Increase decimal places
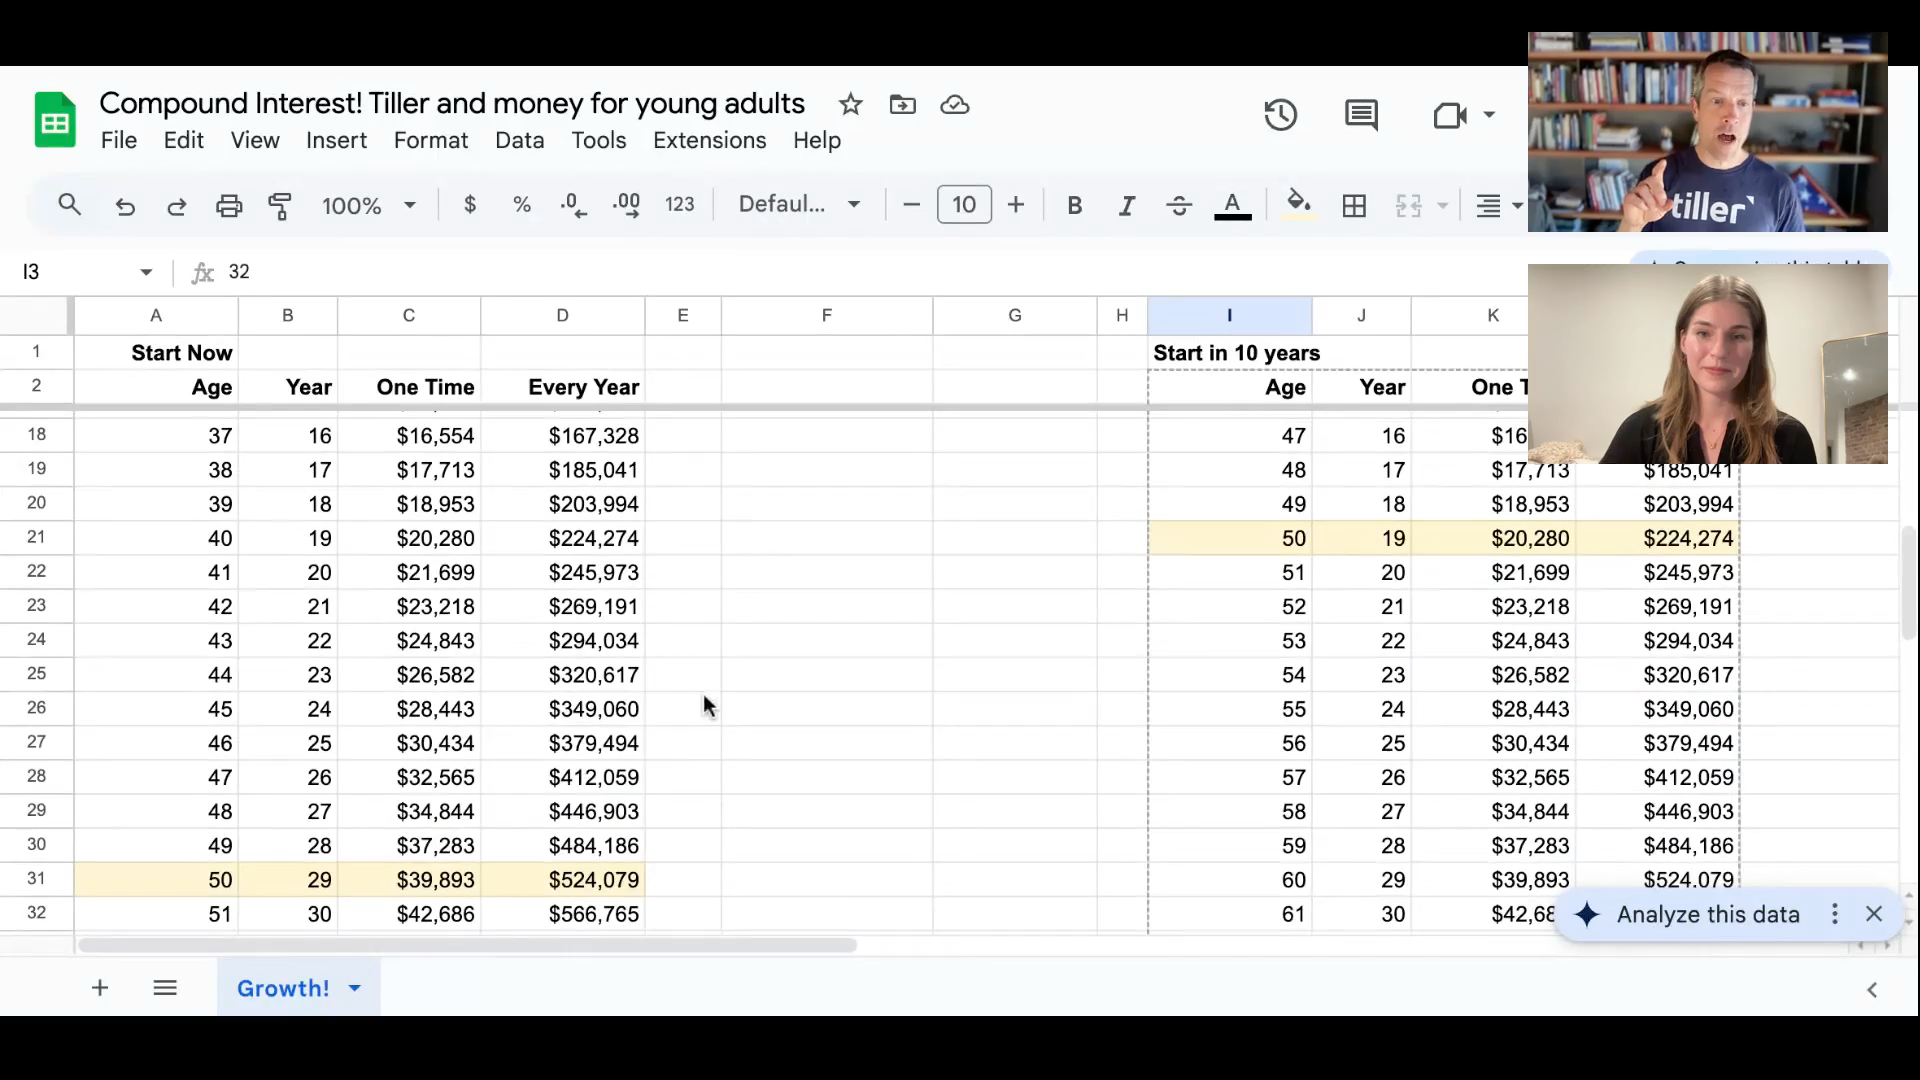The width and height of the screenshot is (1920, 1080). coord(627,205)
